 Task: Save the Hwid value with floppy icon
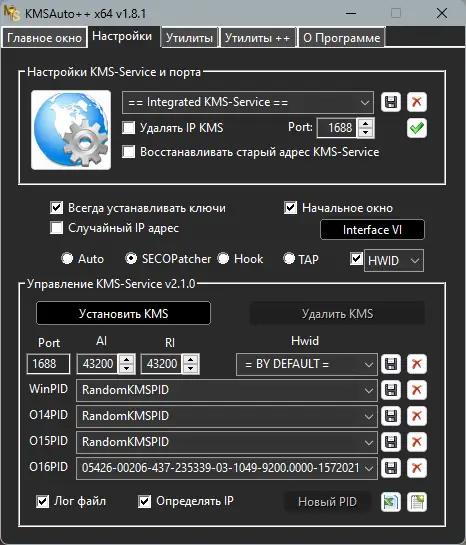pyautogui.click(x=391, y=364)
